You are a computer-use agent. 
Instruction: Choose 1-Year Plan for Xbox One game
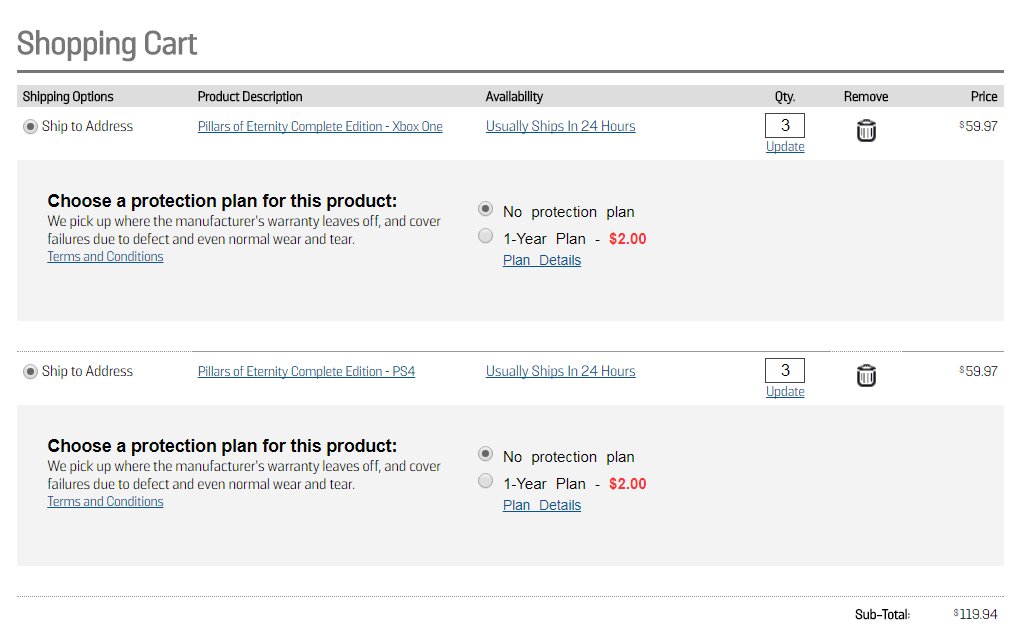coord(485,236)
